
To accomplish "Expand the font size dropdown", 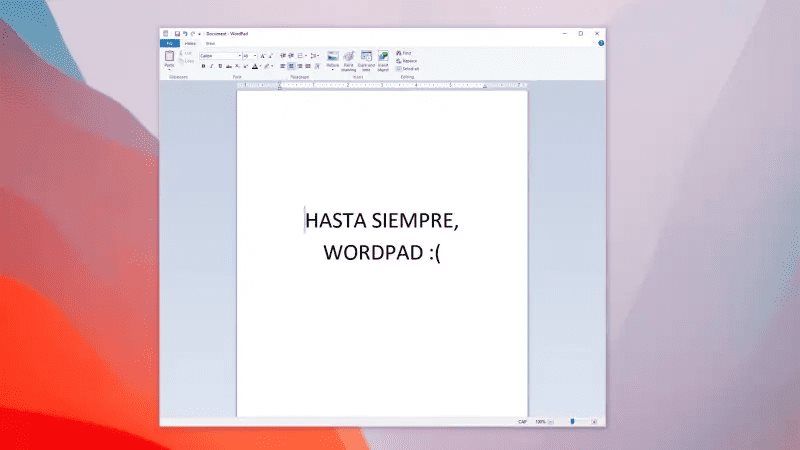I will [254, 56].
